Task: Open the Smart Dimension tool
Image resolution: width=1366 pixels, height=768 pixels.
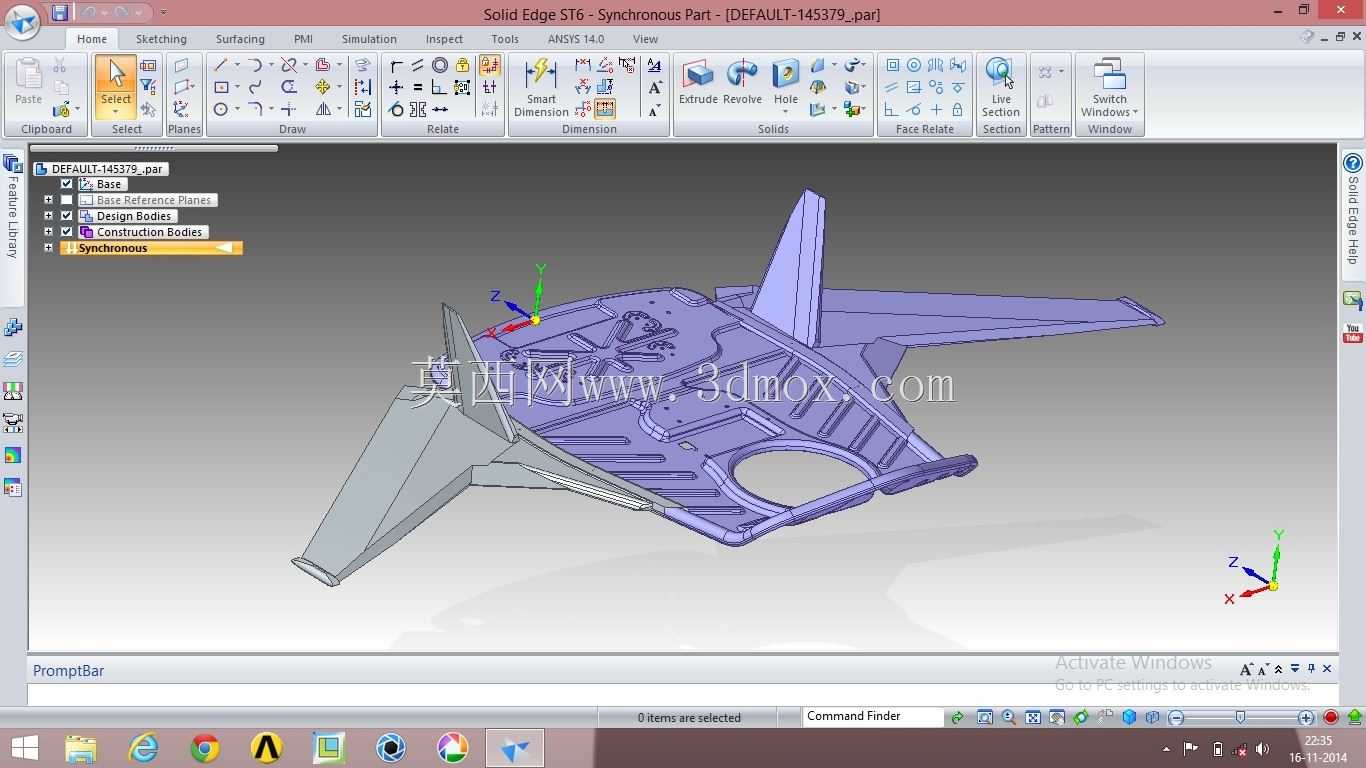Action: coord(541,87)
